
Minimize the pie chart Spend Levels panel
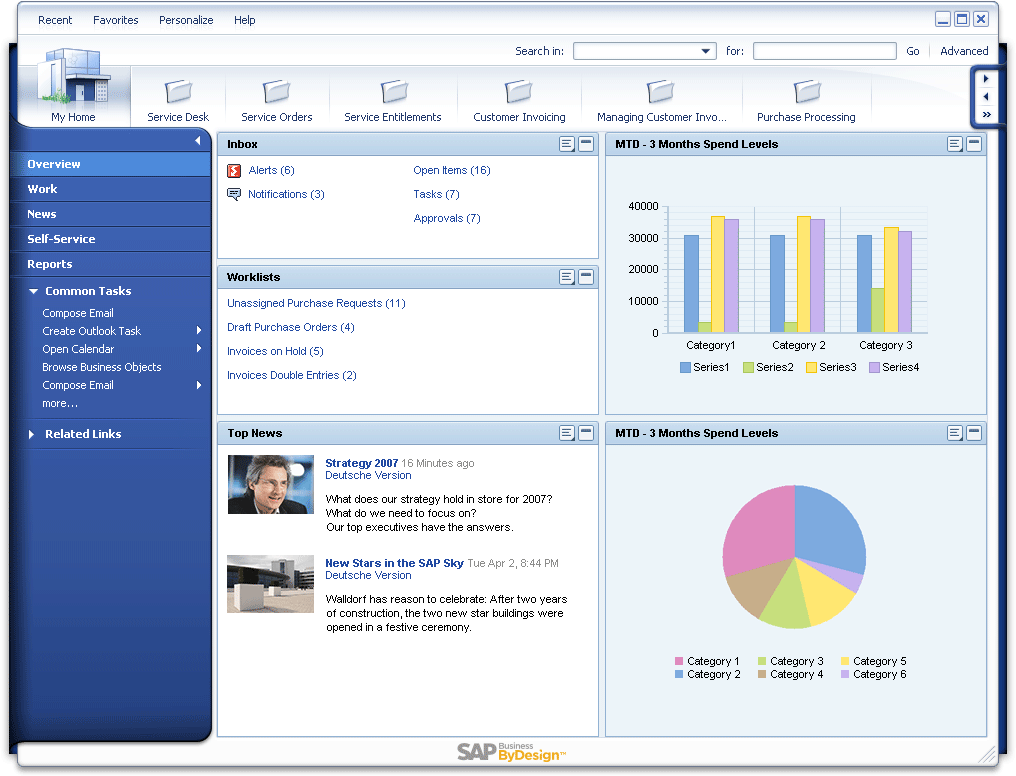coord(973,433)
